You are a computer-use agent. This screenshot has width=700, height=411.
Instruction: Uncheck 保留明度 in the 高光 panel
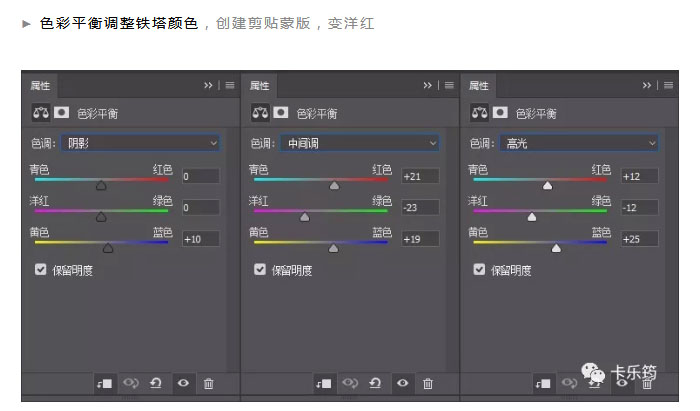click(x=479, y=270)
